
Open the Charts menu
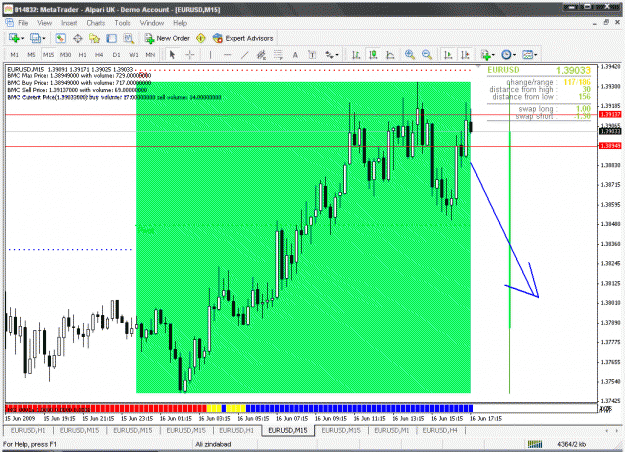click(96, 23)
